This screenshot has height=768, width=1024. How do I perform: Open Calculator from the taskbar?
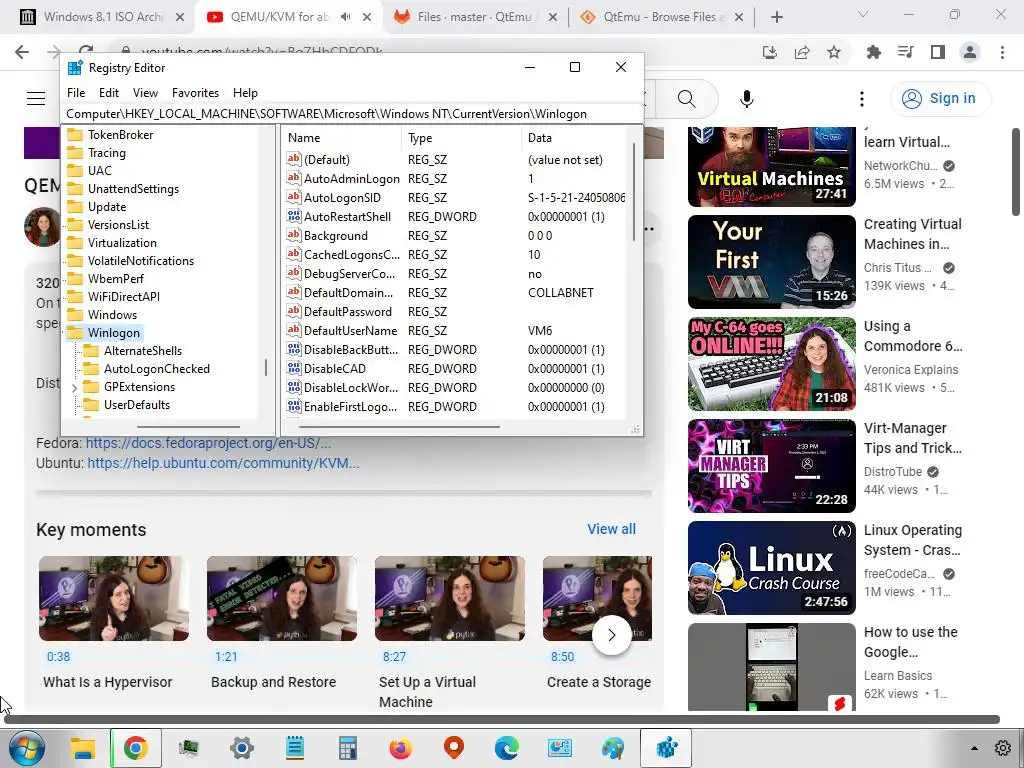pos(347,748)
